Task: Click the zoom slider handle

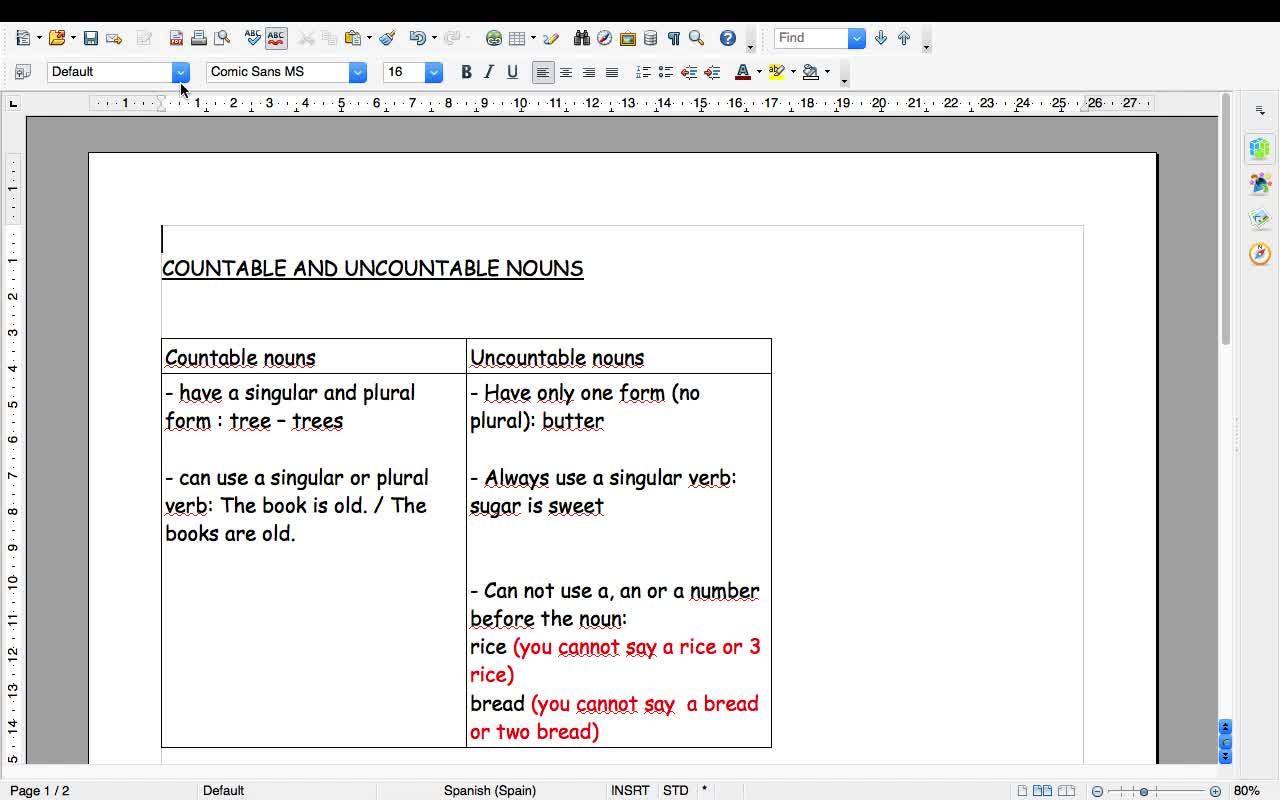Action: [1144, 791]
